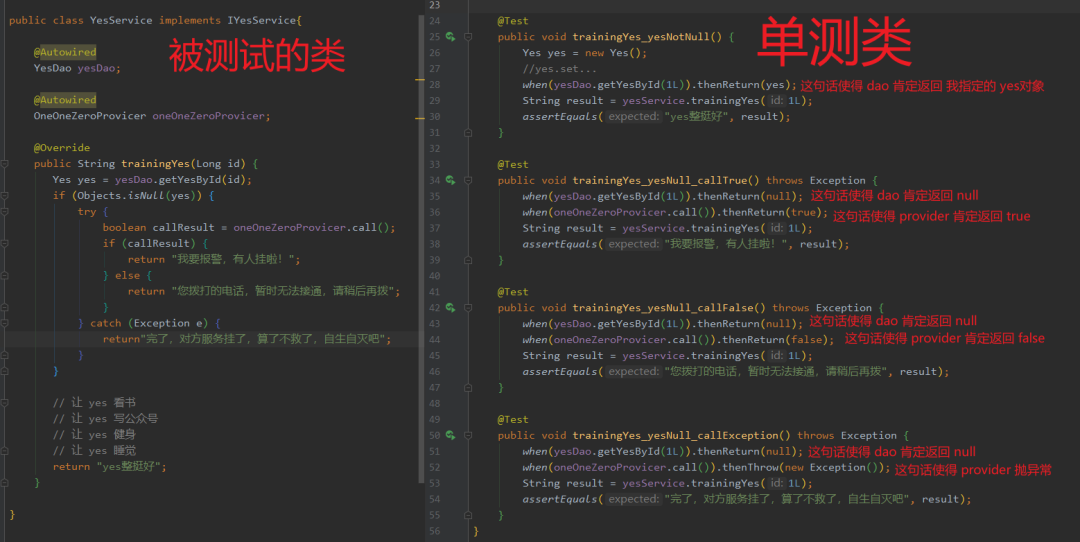Click the first @Autowired annotation above yesDao

(65, 52)
